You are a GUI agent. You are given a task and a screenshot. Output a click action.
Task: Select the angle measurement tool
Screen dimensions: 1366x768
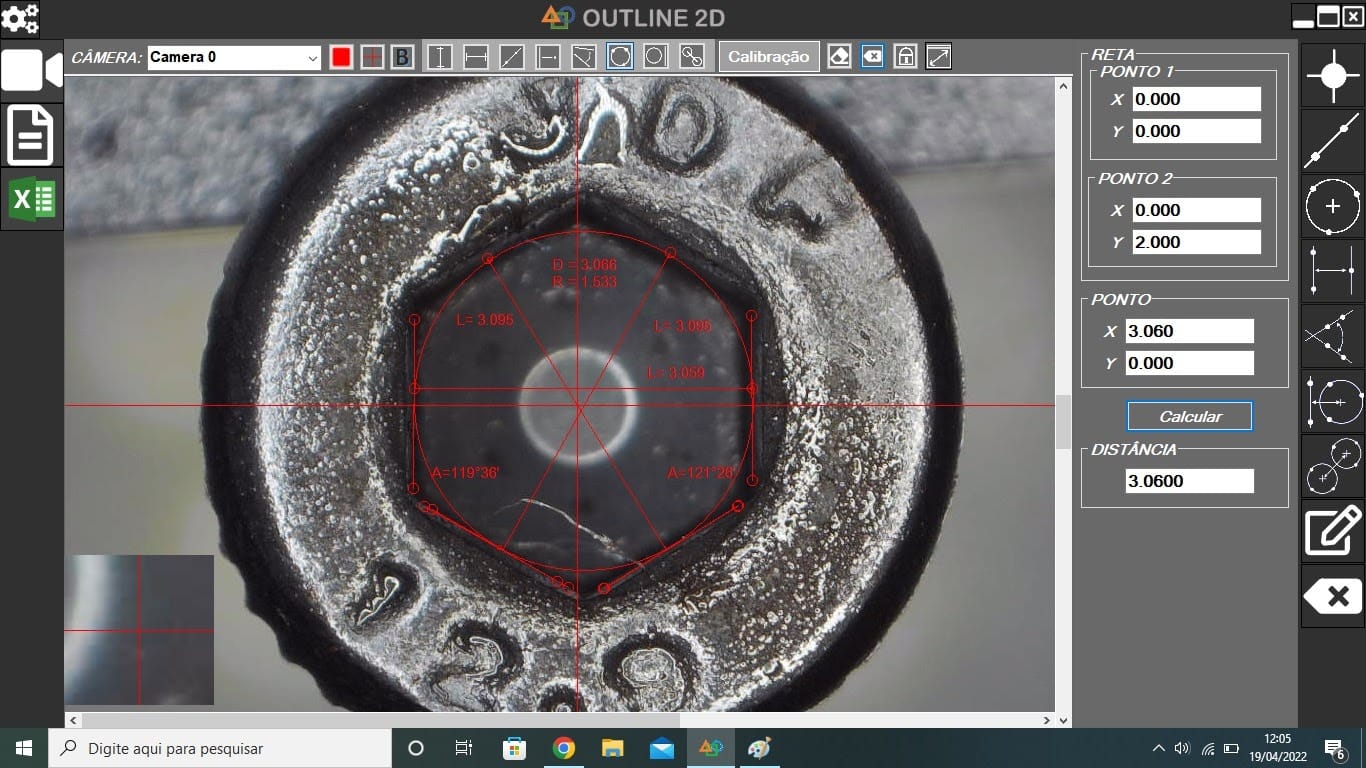coord(584,57)
